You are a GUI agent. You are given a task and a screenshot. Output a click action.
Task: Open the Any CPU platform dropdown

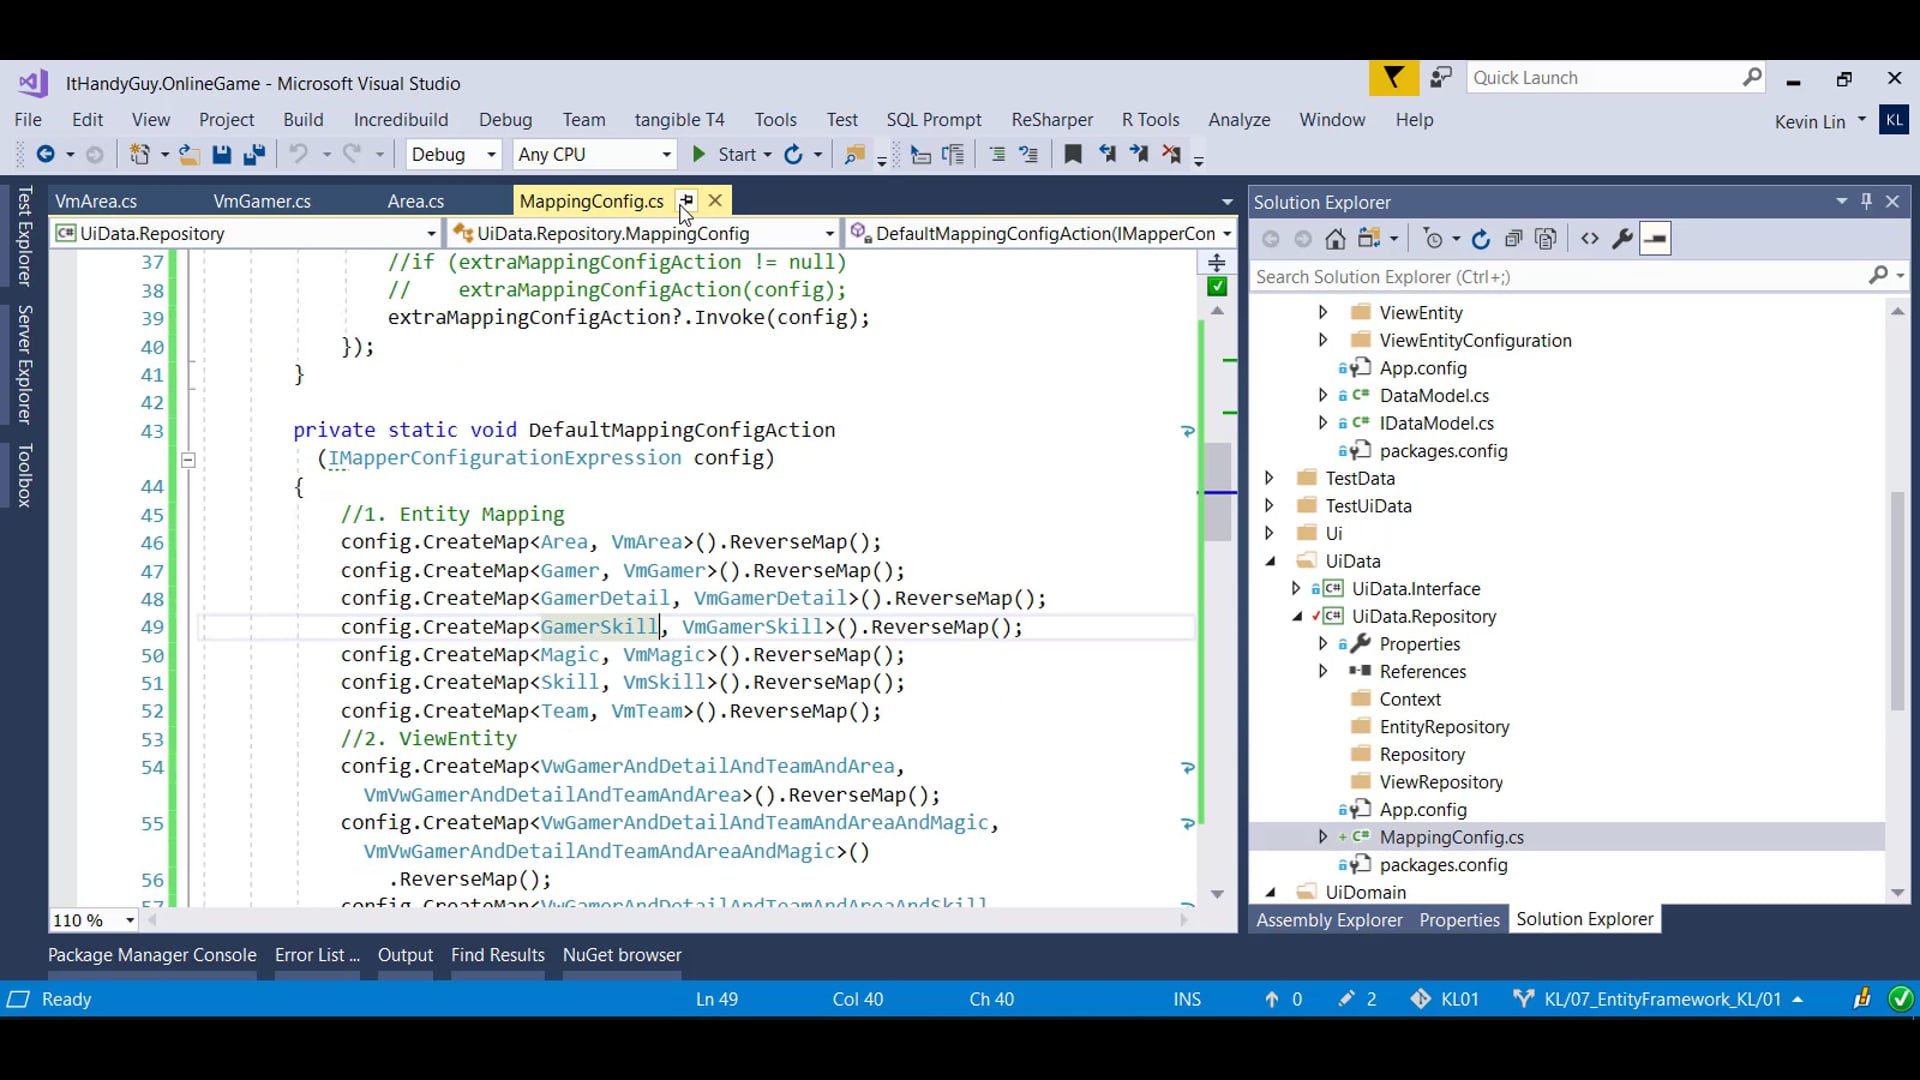pyautogui.click(x=666, y=154)
